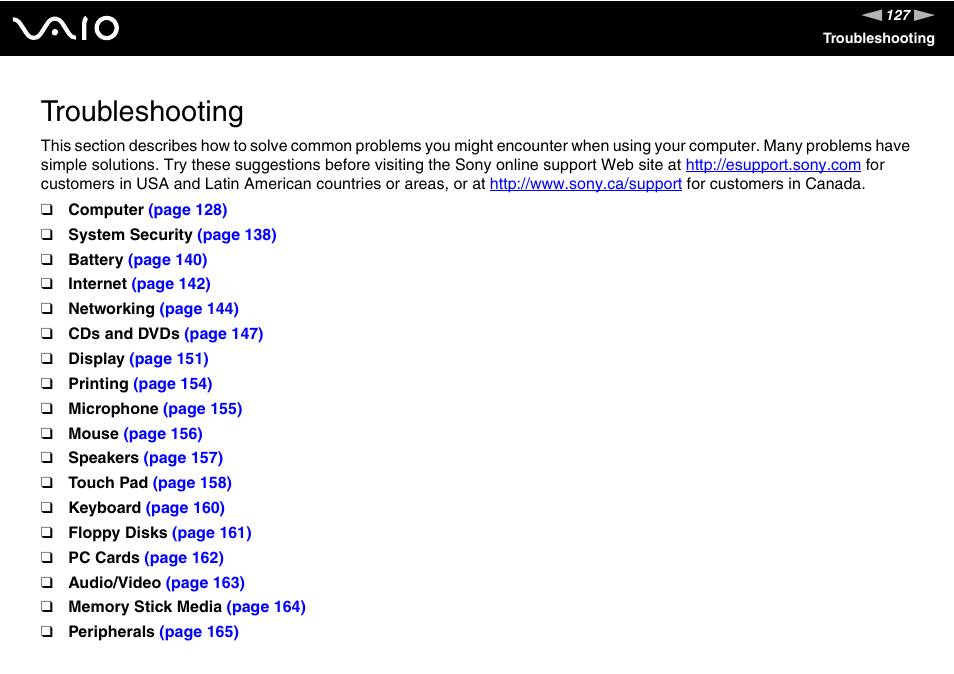Click the Troubleshooting header label at top right

click(x=879, y=38)
